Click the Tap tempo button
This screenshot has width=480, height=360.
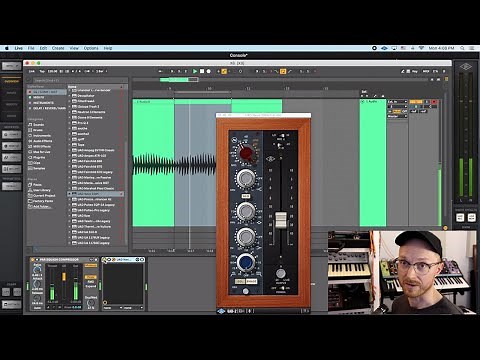pyautogui.click(x=42, y=71)
